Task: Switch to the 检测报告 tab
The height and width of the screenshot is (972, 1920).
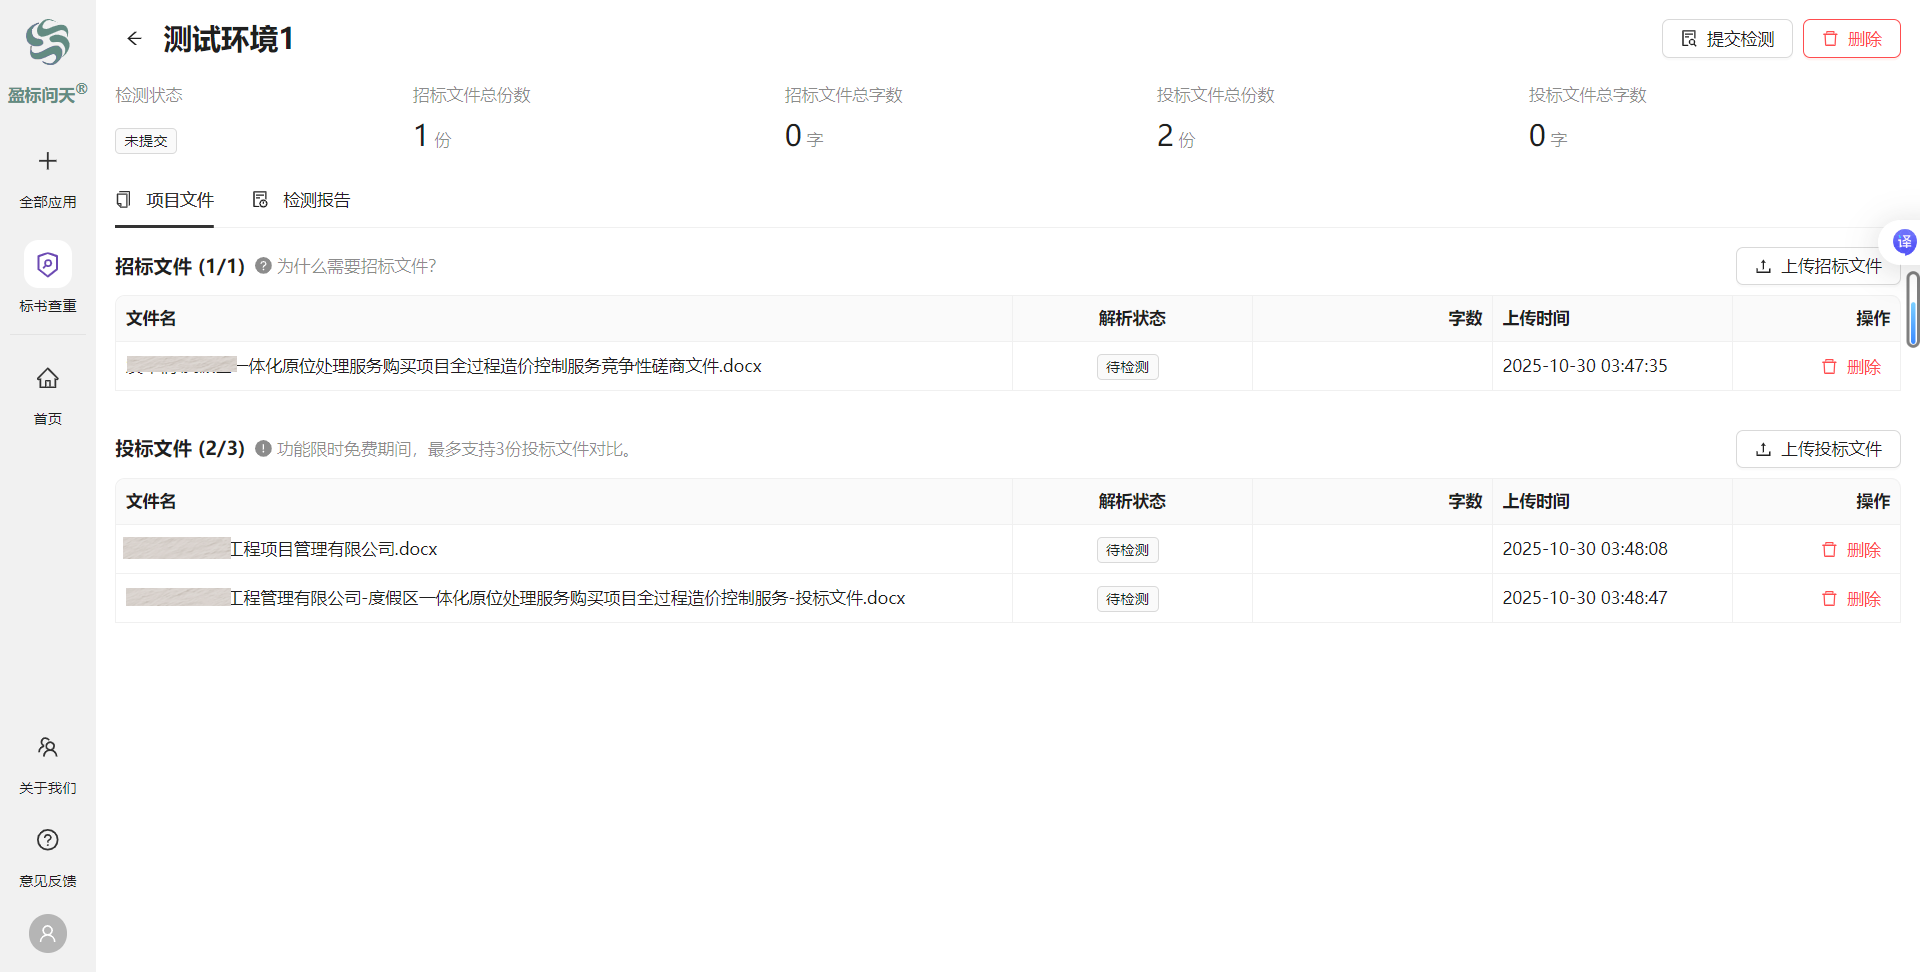Action: tap(301, 200)
